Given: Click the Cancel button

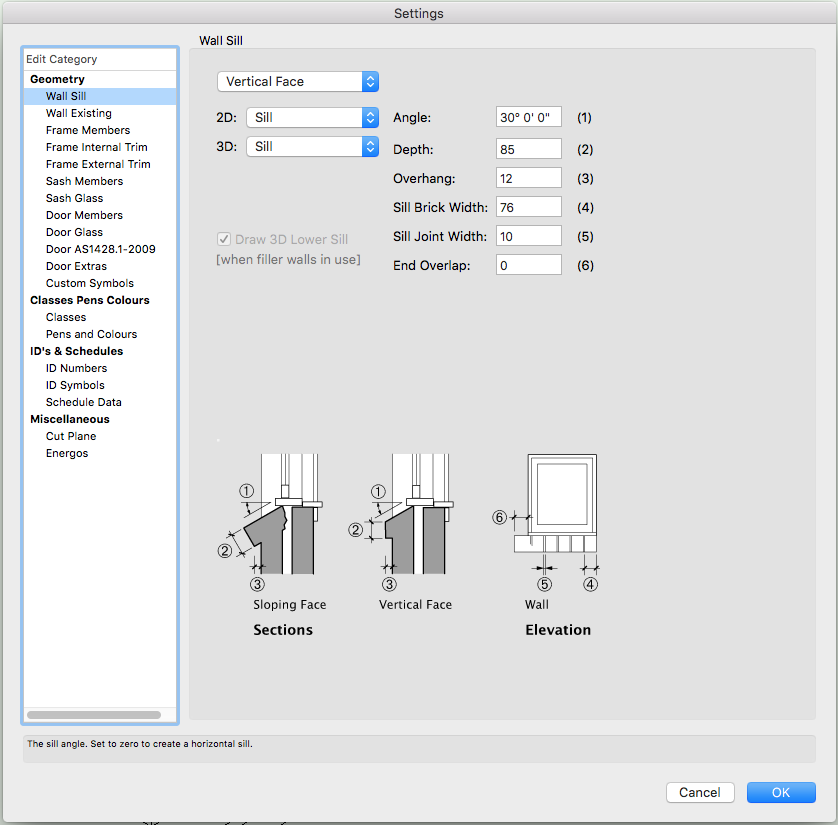Looking at the screenshot, I should point(700,792).
